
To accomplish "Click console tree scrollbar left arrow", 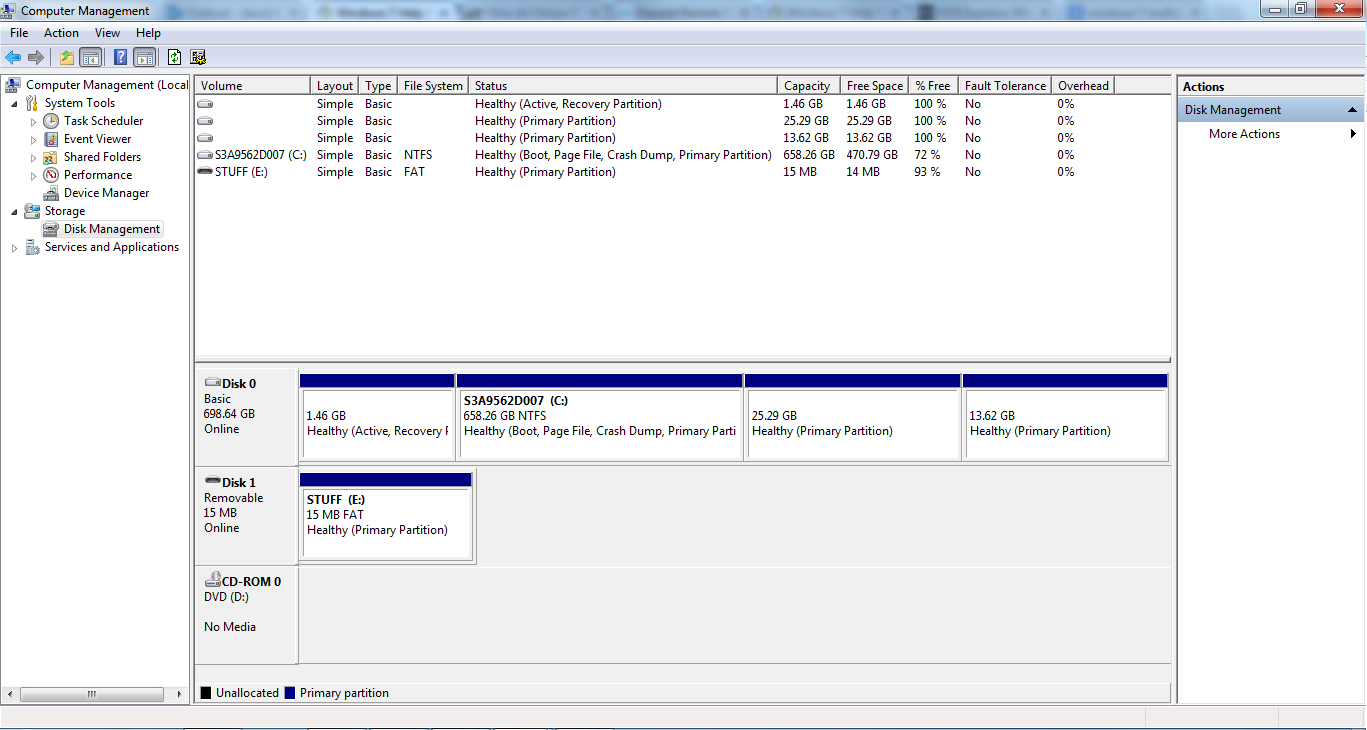I will coord(10,694).
